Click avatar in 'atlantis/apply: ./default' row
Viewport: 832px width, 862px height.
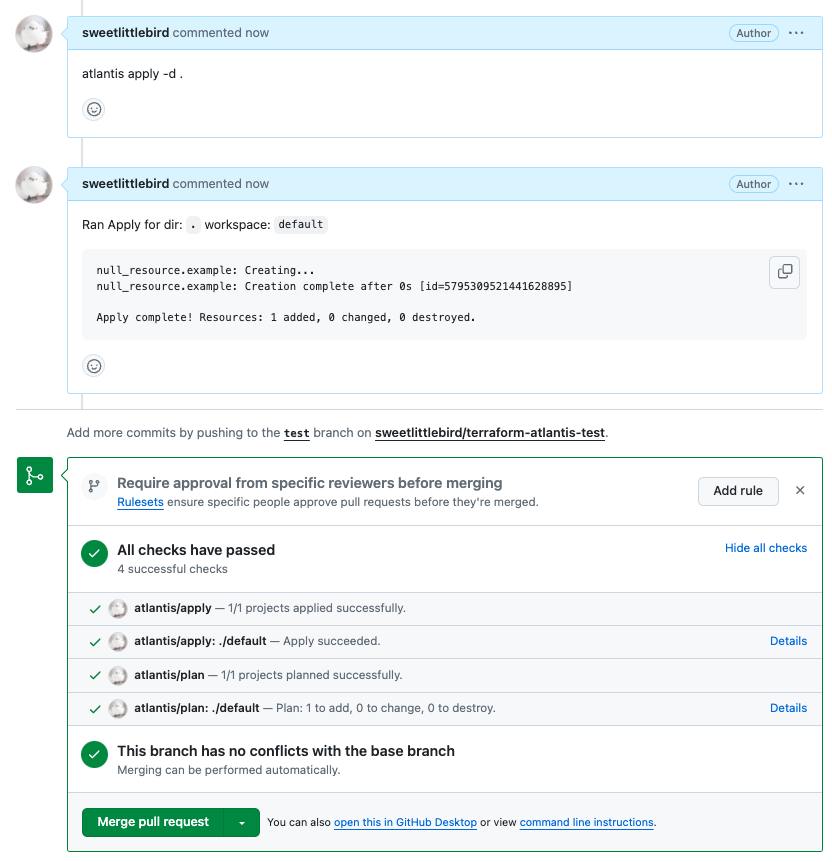(x=117, y=642)
